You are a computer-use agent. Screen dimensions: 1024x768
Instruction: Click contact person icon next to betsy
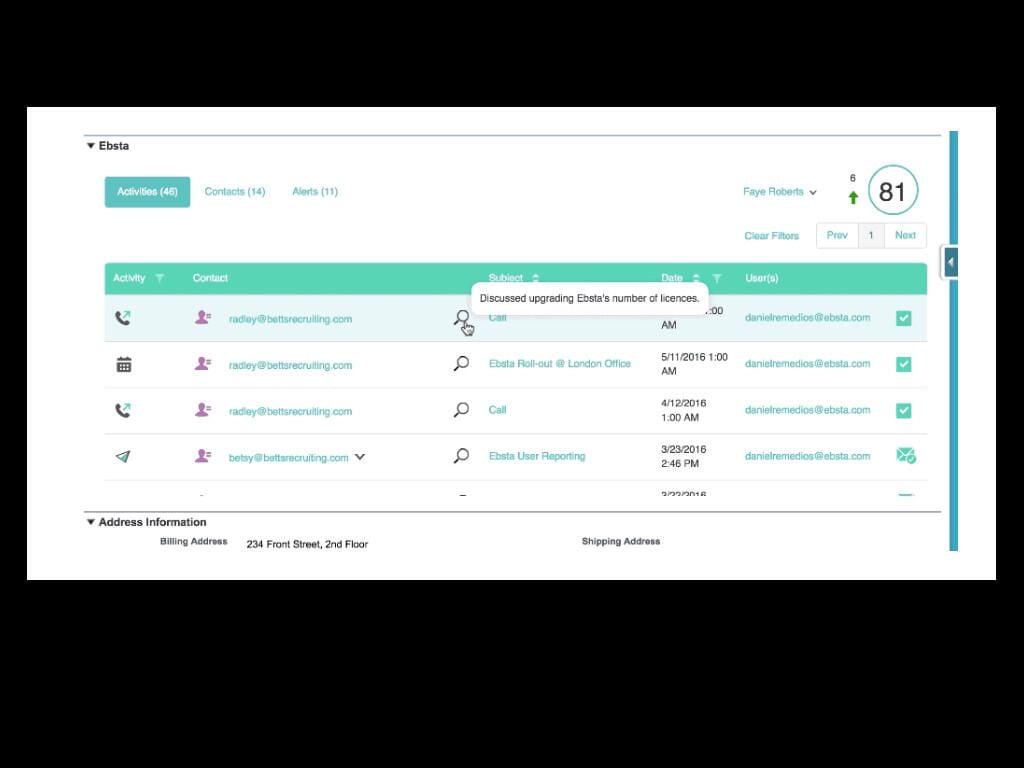(202, 455)
